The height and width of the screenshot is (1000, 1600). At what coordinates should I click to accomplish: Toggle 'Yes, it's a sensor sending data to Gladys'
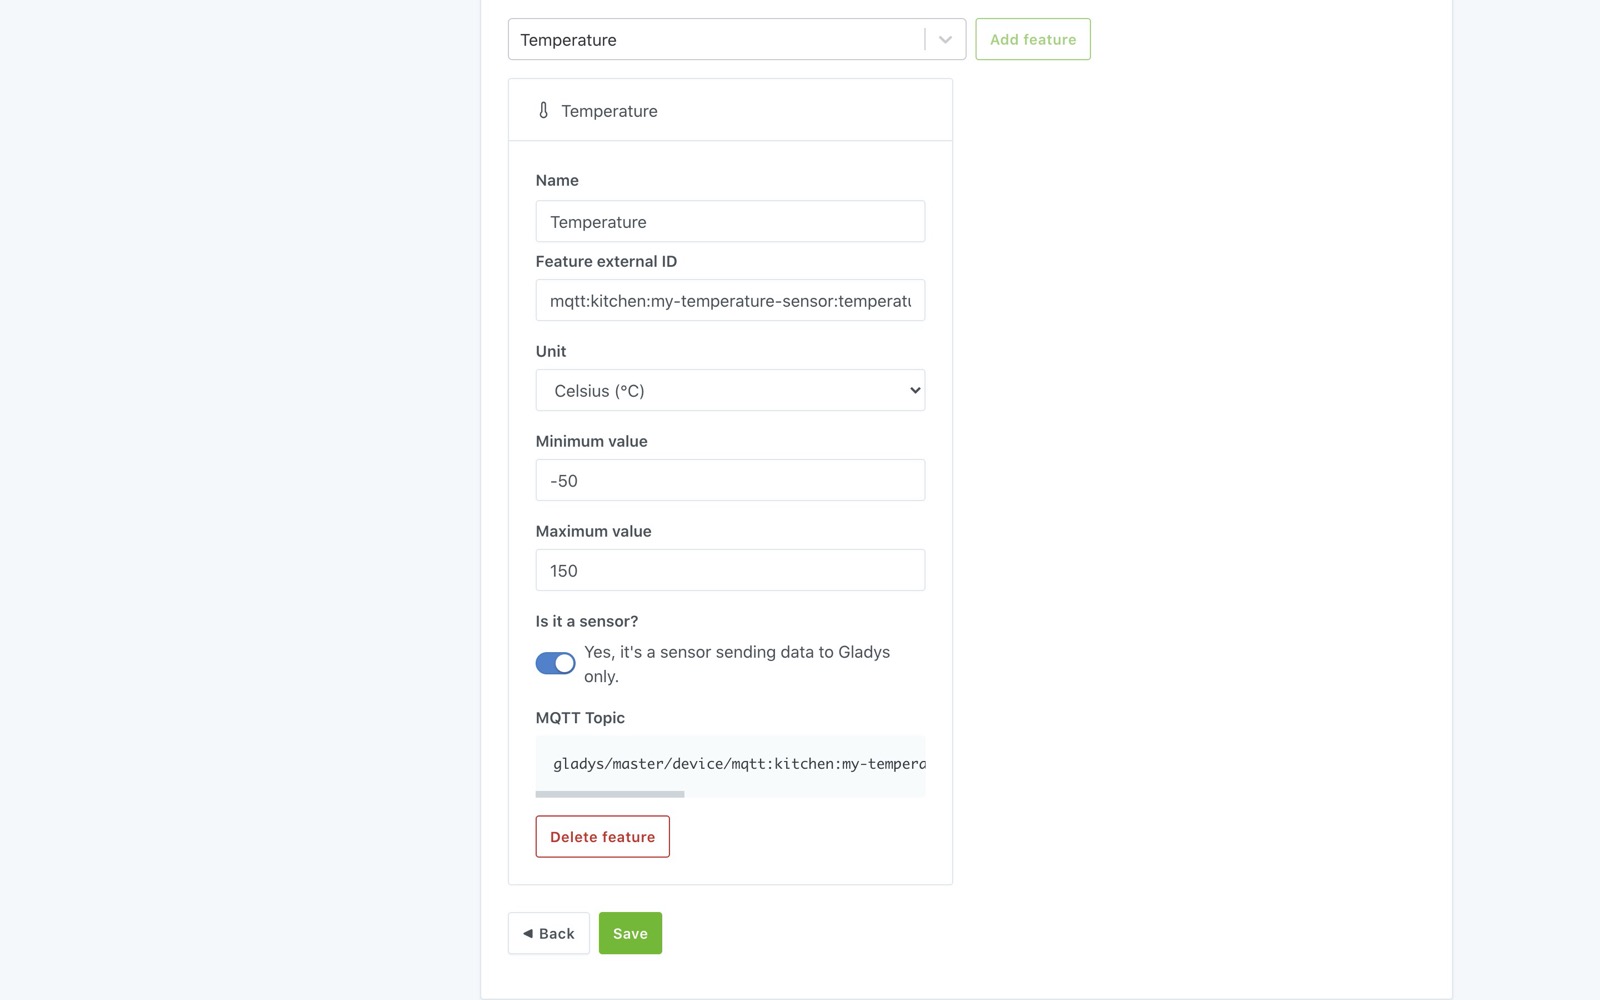click(x=555, y=663)
